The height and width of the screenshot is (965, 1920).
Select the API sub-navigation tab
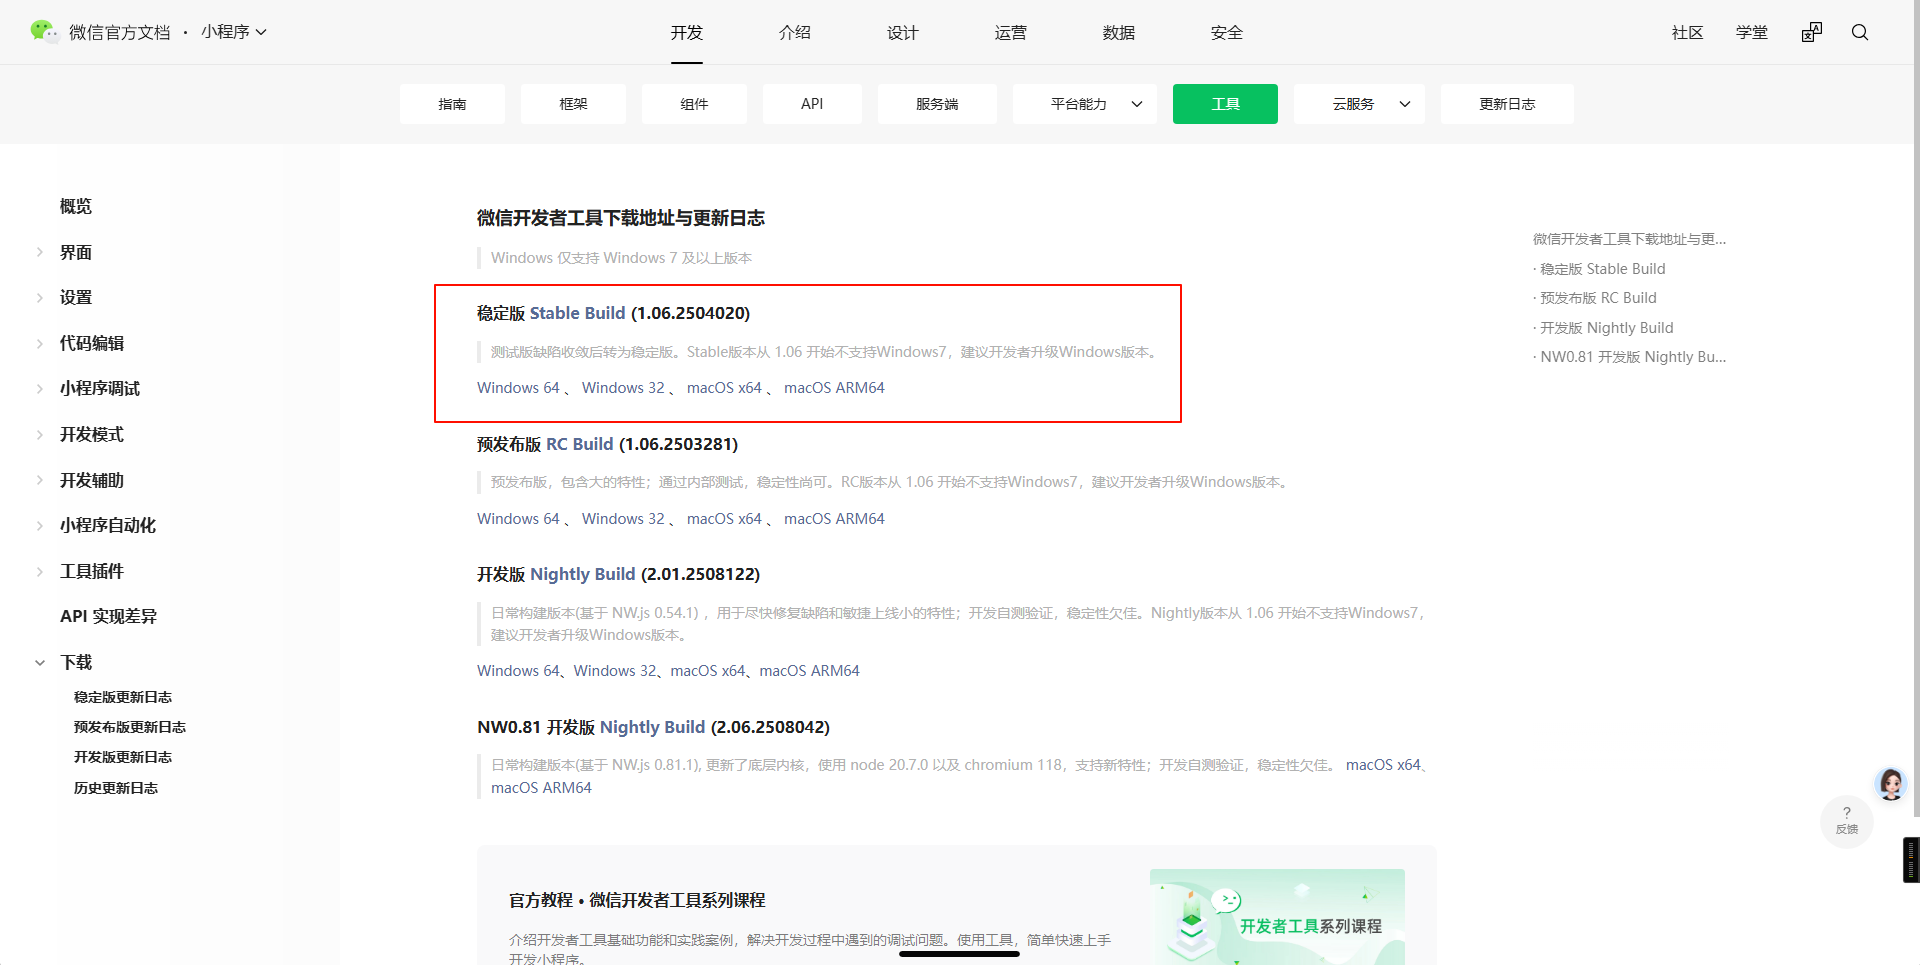coord(812,104)
